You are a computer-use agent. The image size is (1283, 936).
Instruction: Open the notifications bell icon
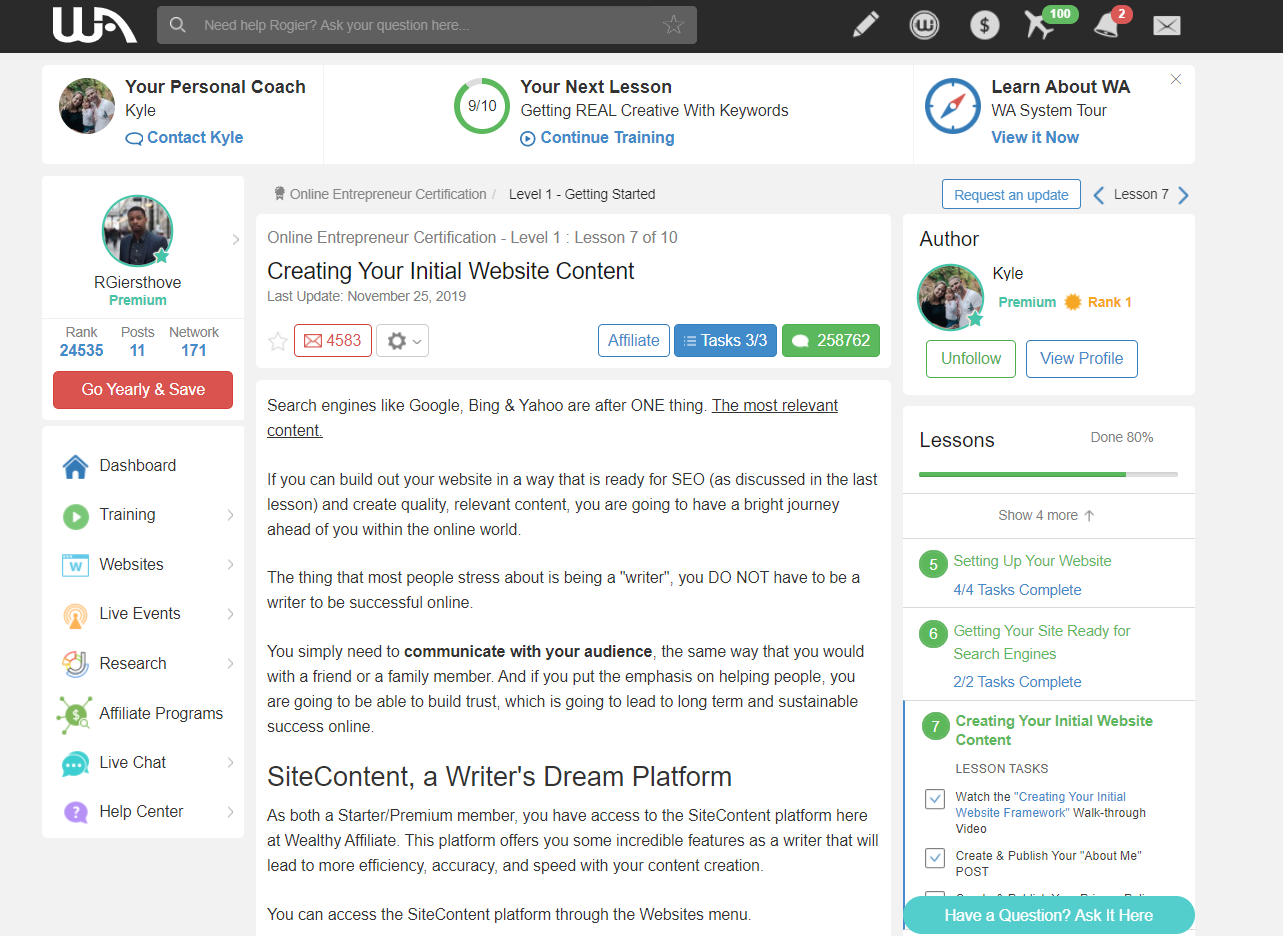click(x=1108, y=24)
